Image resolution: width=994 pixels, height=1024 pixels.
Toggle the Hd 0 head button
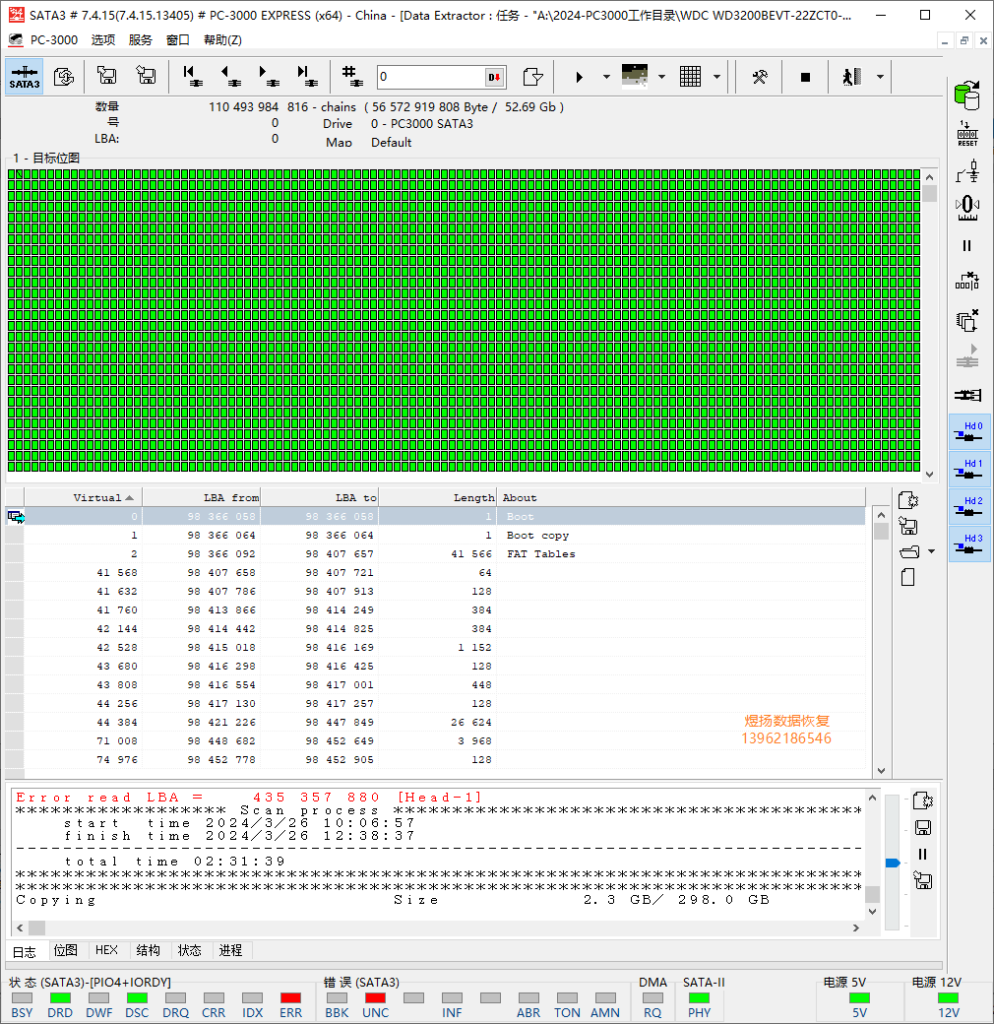click(968, 432)
